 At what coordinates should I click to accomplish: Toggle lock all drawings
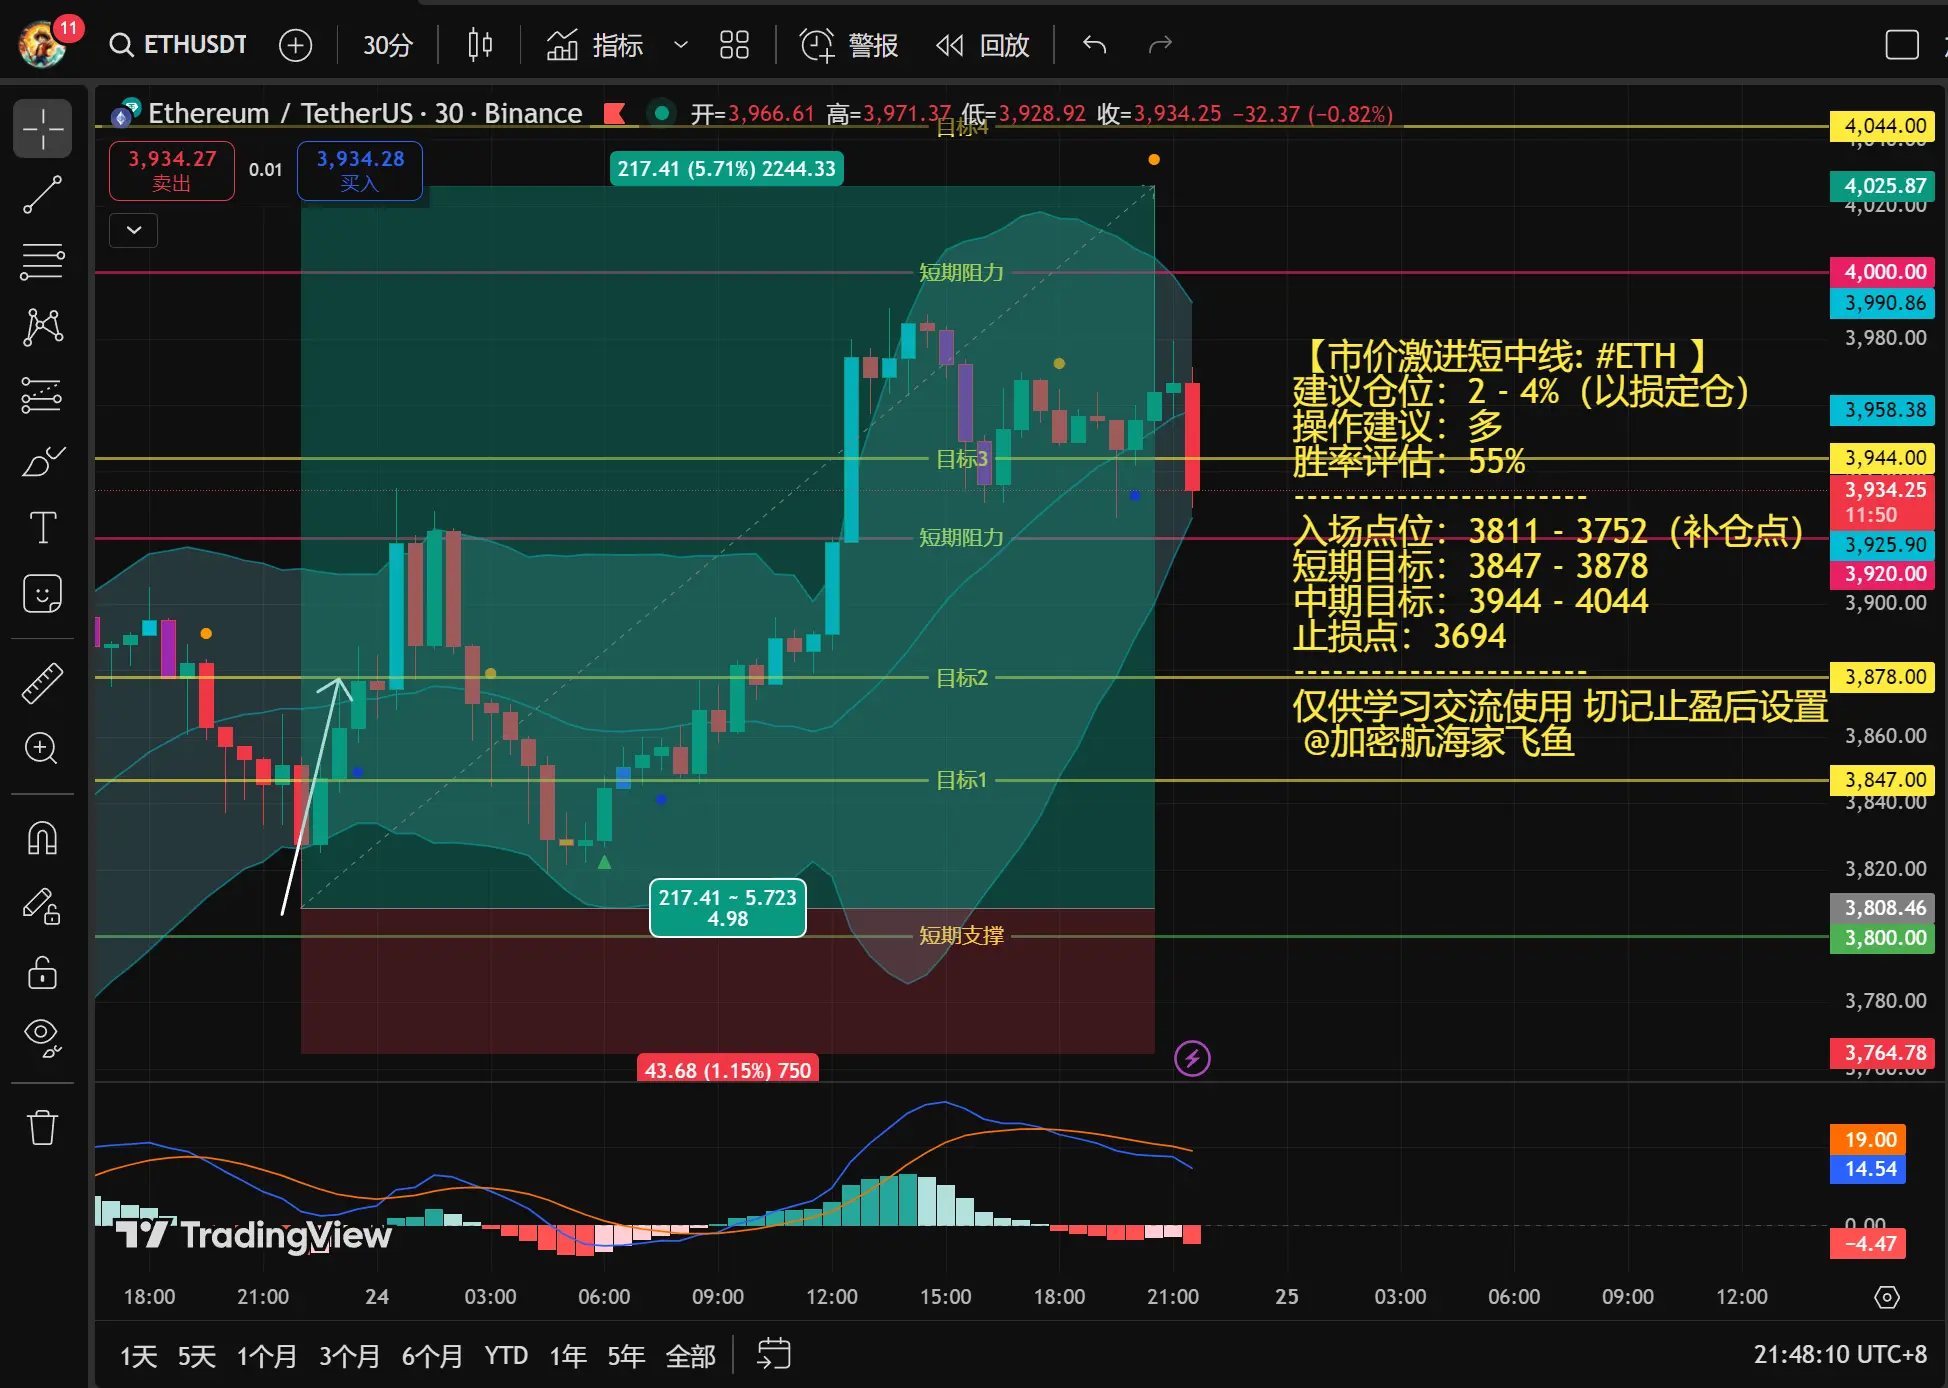click(42, 972)
